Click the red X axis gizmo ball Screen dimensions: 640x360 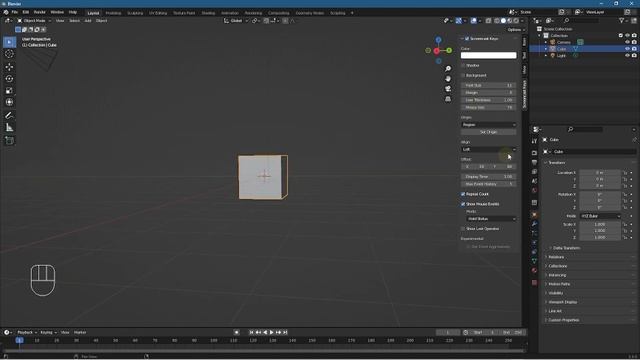click(x=436, y=51)
